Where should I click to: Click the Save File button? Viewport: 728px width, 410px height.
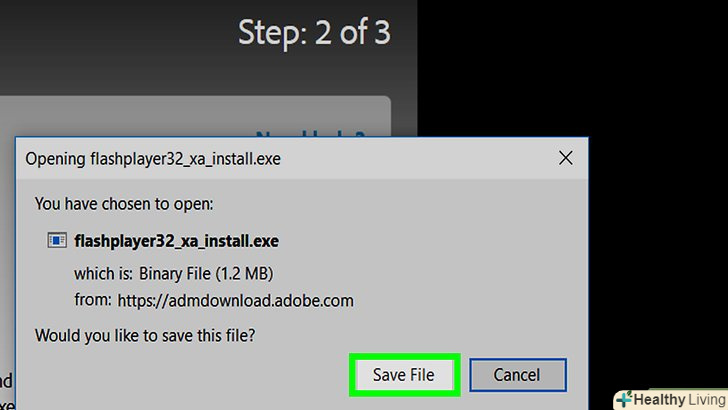[x=404, y=375]
